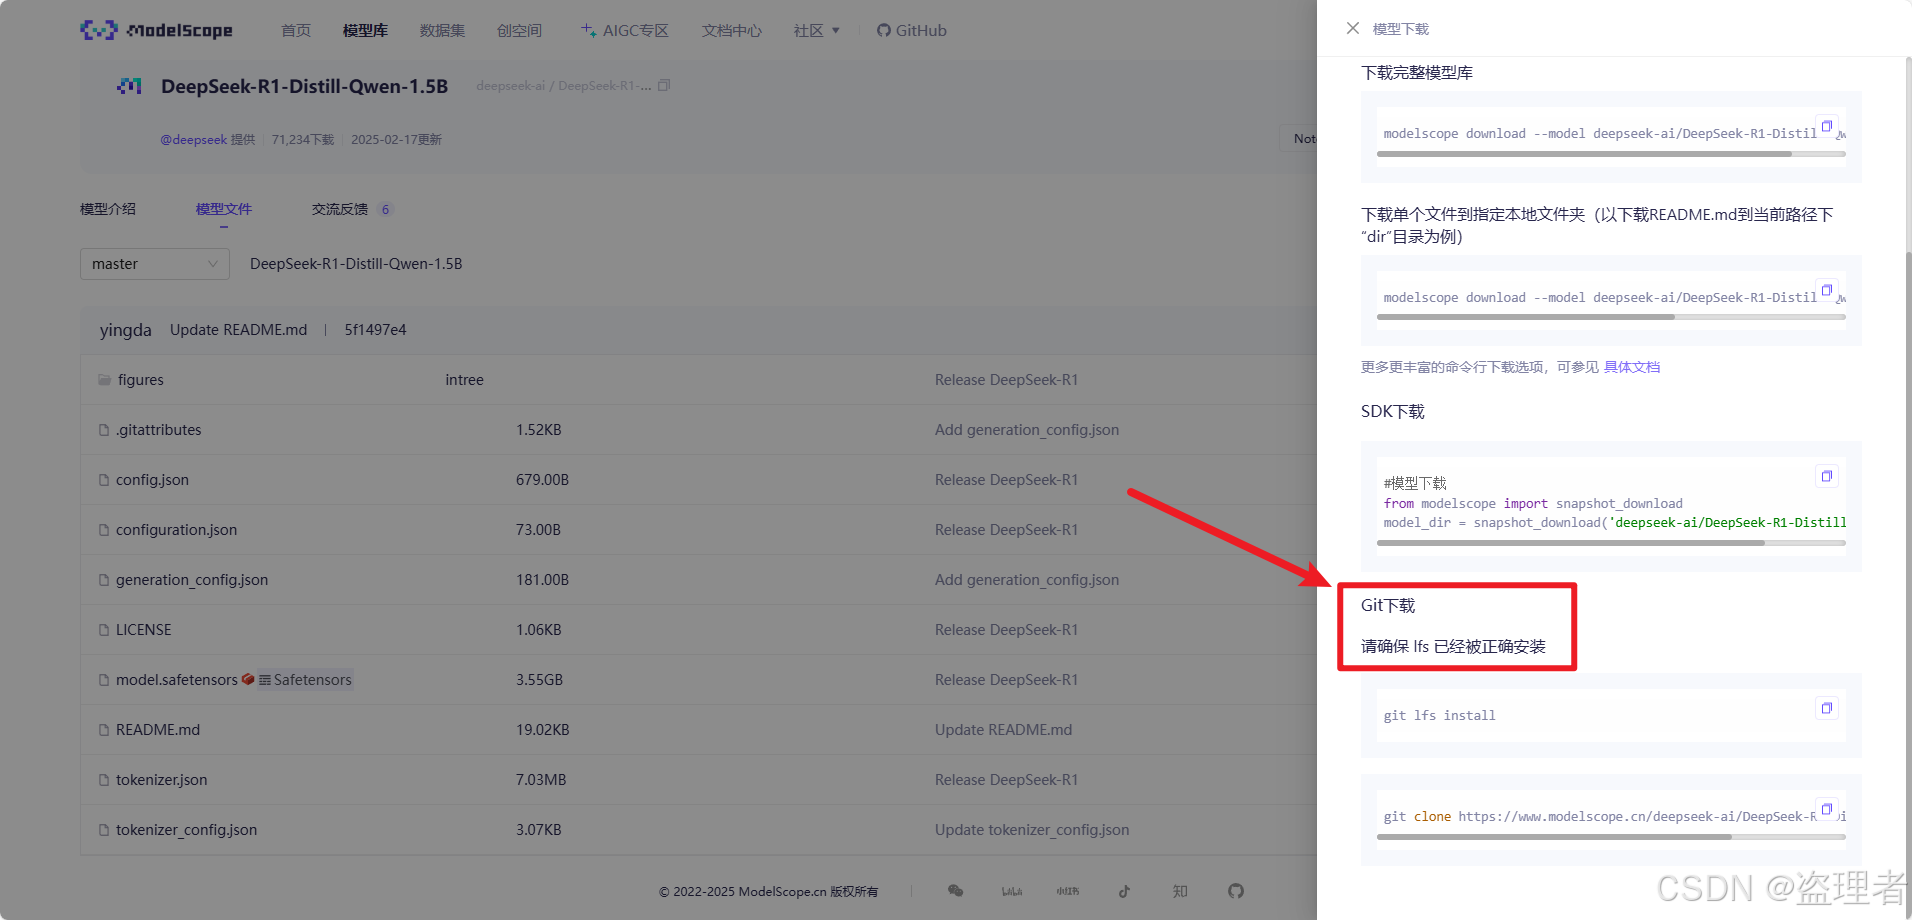This screenshot has width=1912, height=920.
Task: Open the configuration.json file
Action: point(176,530)
